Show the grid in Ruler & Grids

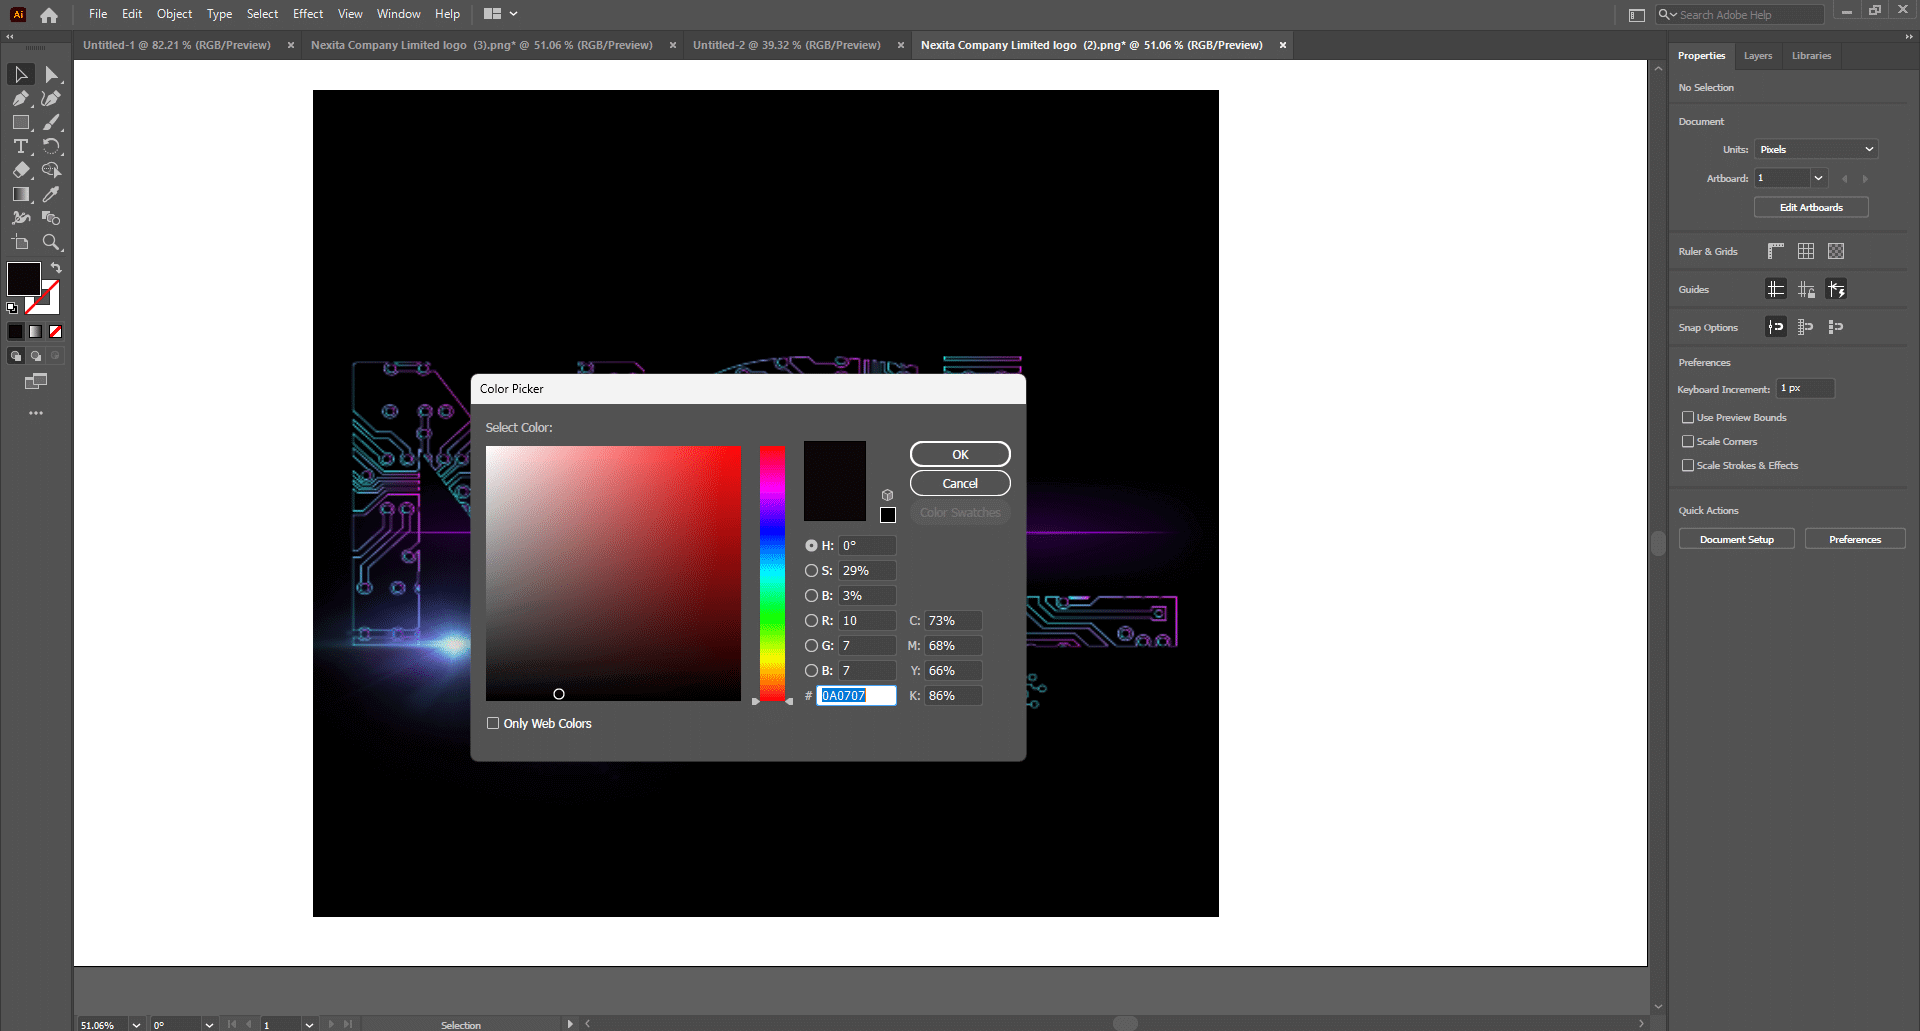pos(1806,251)
